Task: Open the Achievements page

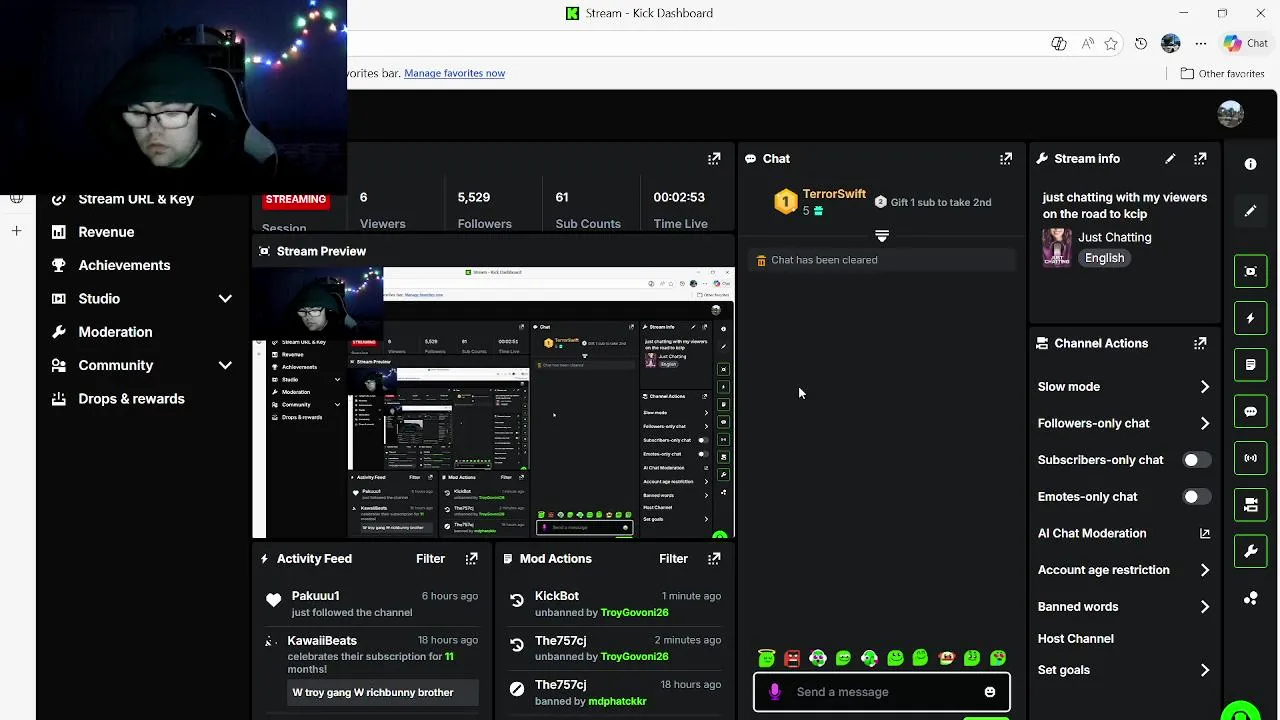Action: 124,265
